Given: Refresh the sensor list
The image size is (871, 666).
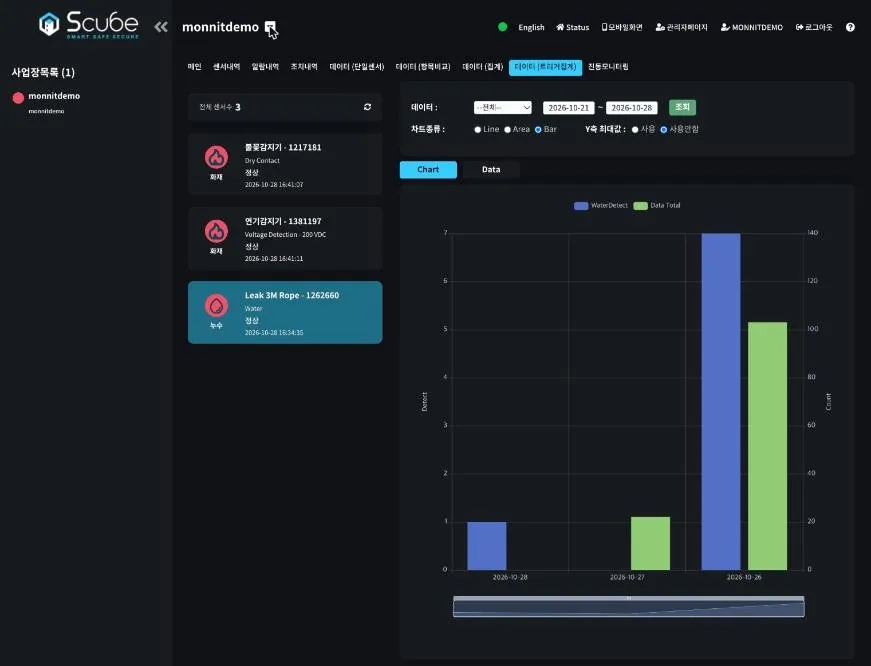Looking at the screenshot, I should pos(367,107).
